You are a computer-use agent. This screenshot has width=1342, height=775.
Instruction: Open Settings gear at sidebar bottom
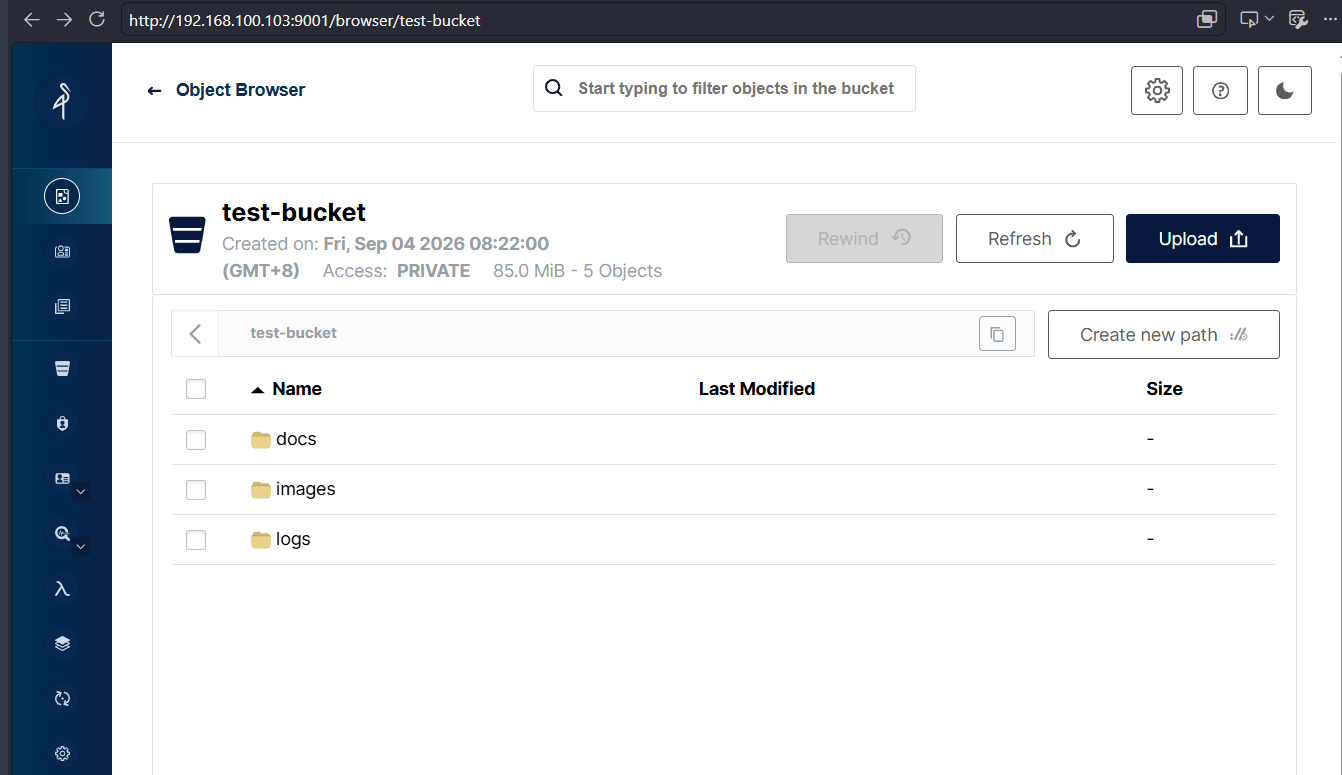(x=62, y=753)
